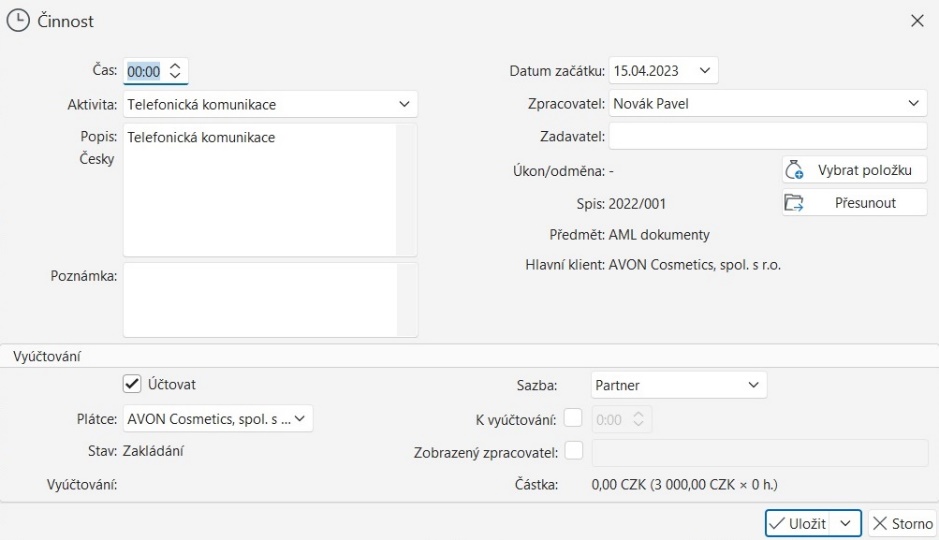The height and width of the screenshot is (540, 939).
Task: Click the clock icon beside Činnost title
Action: (18, 20)
